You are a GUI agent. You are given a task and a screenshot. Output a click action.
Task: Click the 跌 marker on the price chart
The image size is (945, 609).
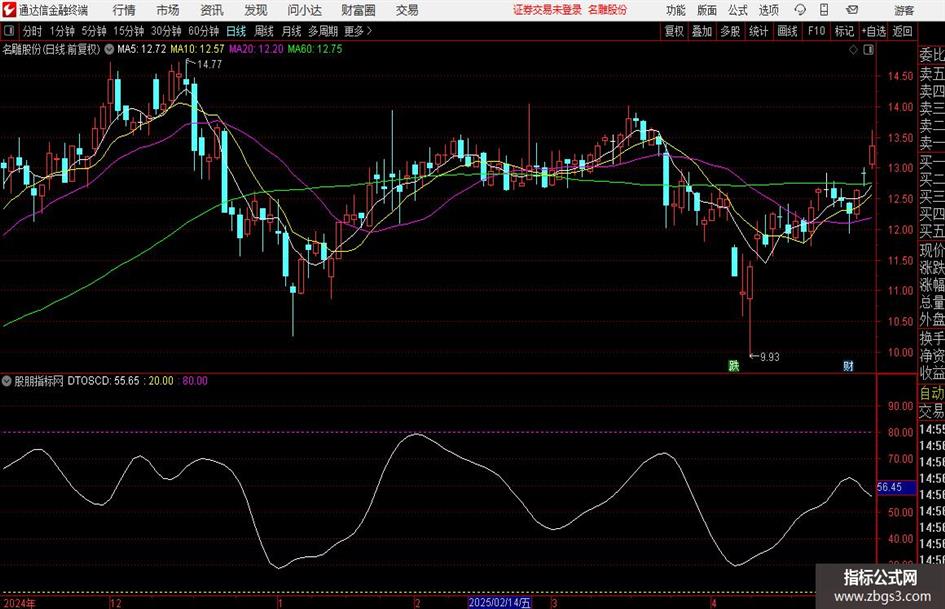tap(733, 365)
